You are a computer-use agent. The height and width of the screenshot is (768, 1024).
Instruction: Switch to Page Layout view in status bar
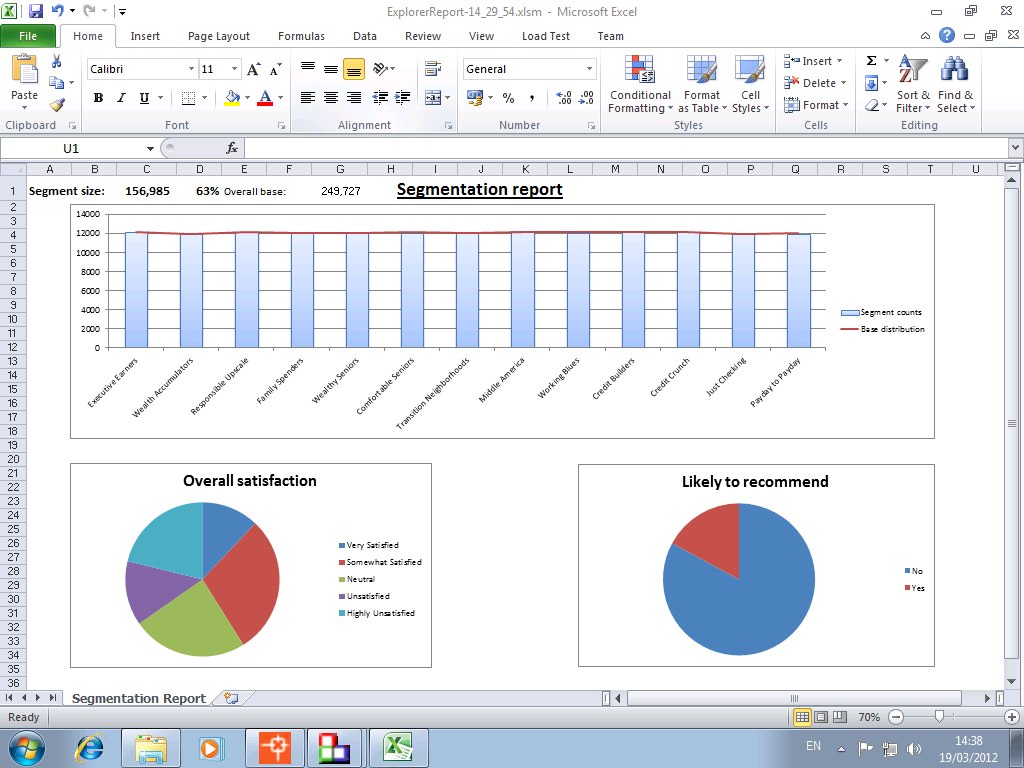(x=821, y=717)
